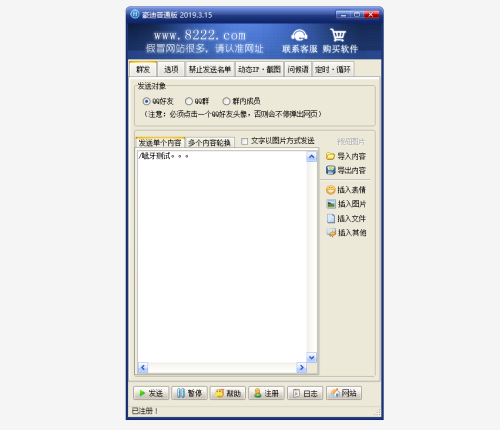
Task: Click the 注册 register button
Action: point(266,393)
